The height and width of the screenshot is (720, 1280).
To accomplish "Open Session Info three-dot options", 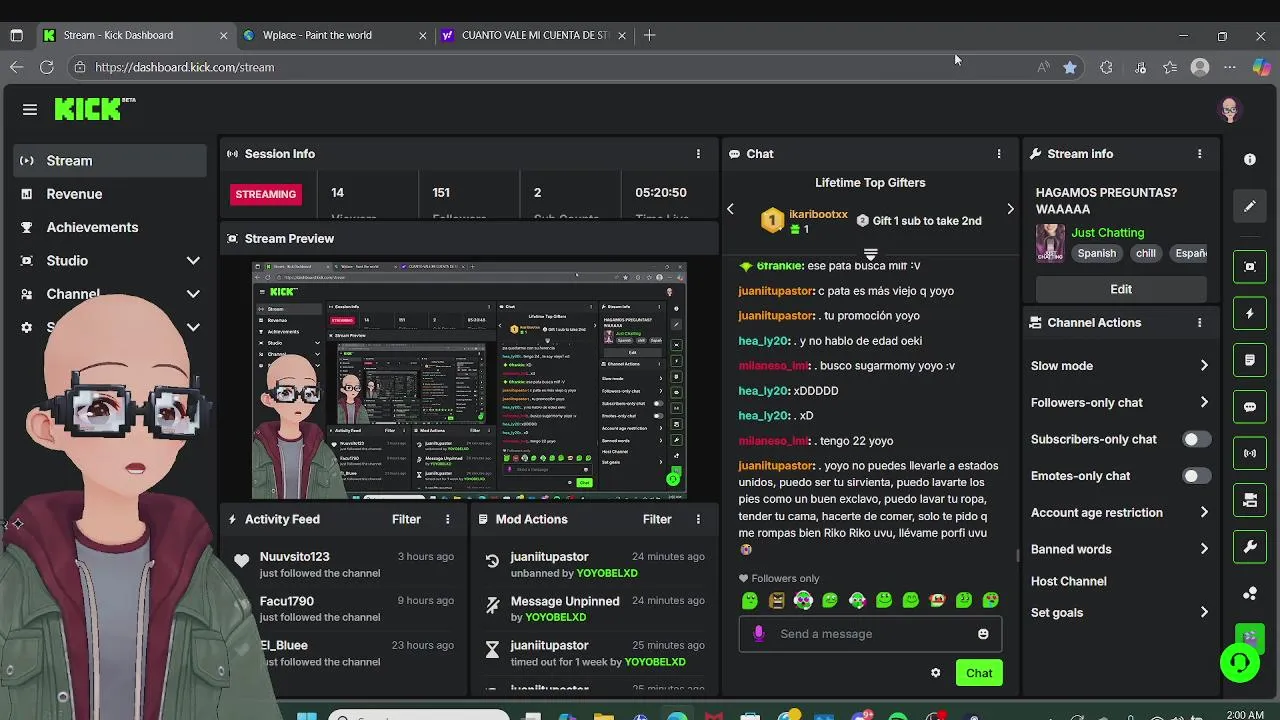I will pos(698,154).
